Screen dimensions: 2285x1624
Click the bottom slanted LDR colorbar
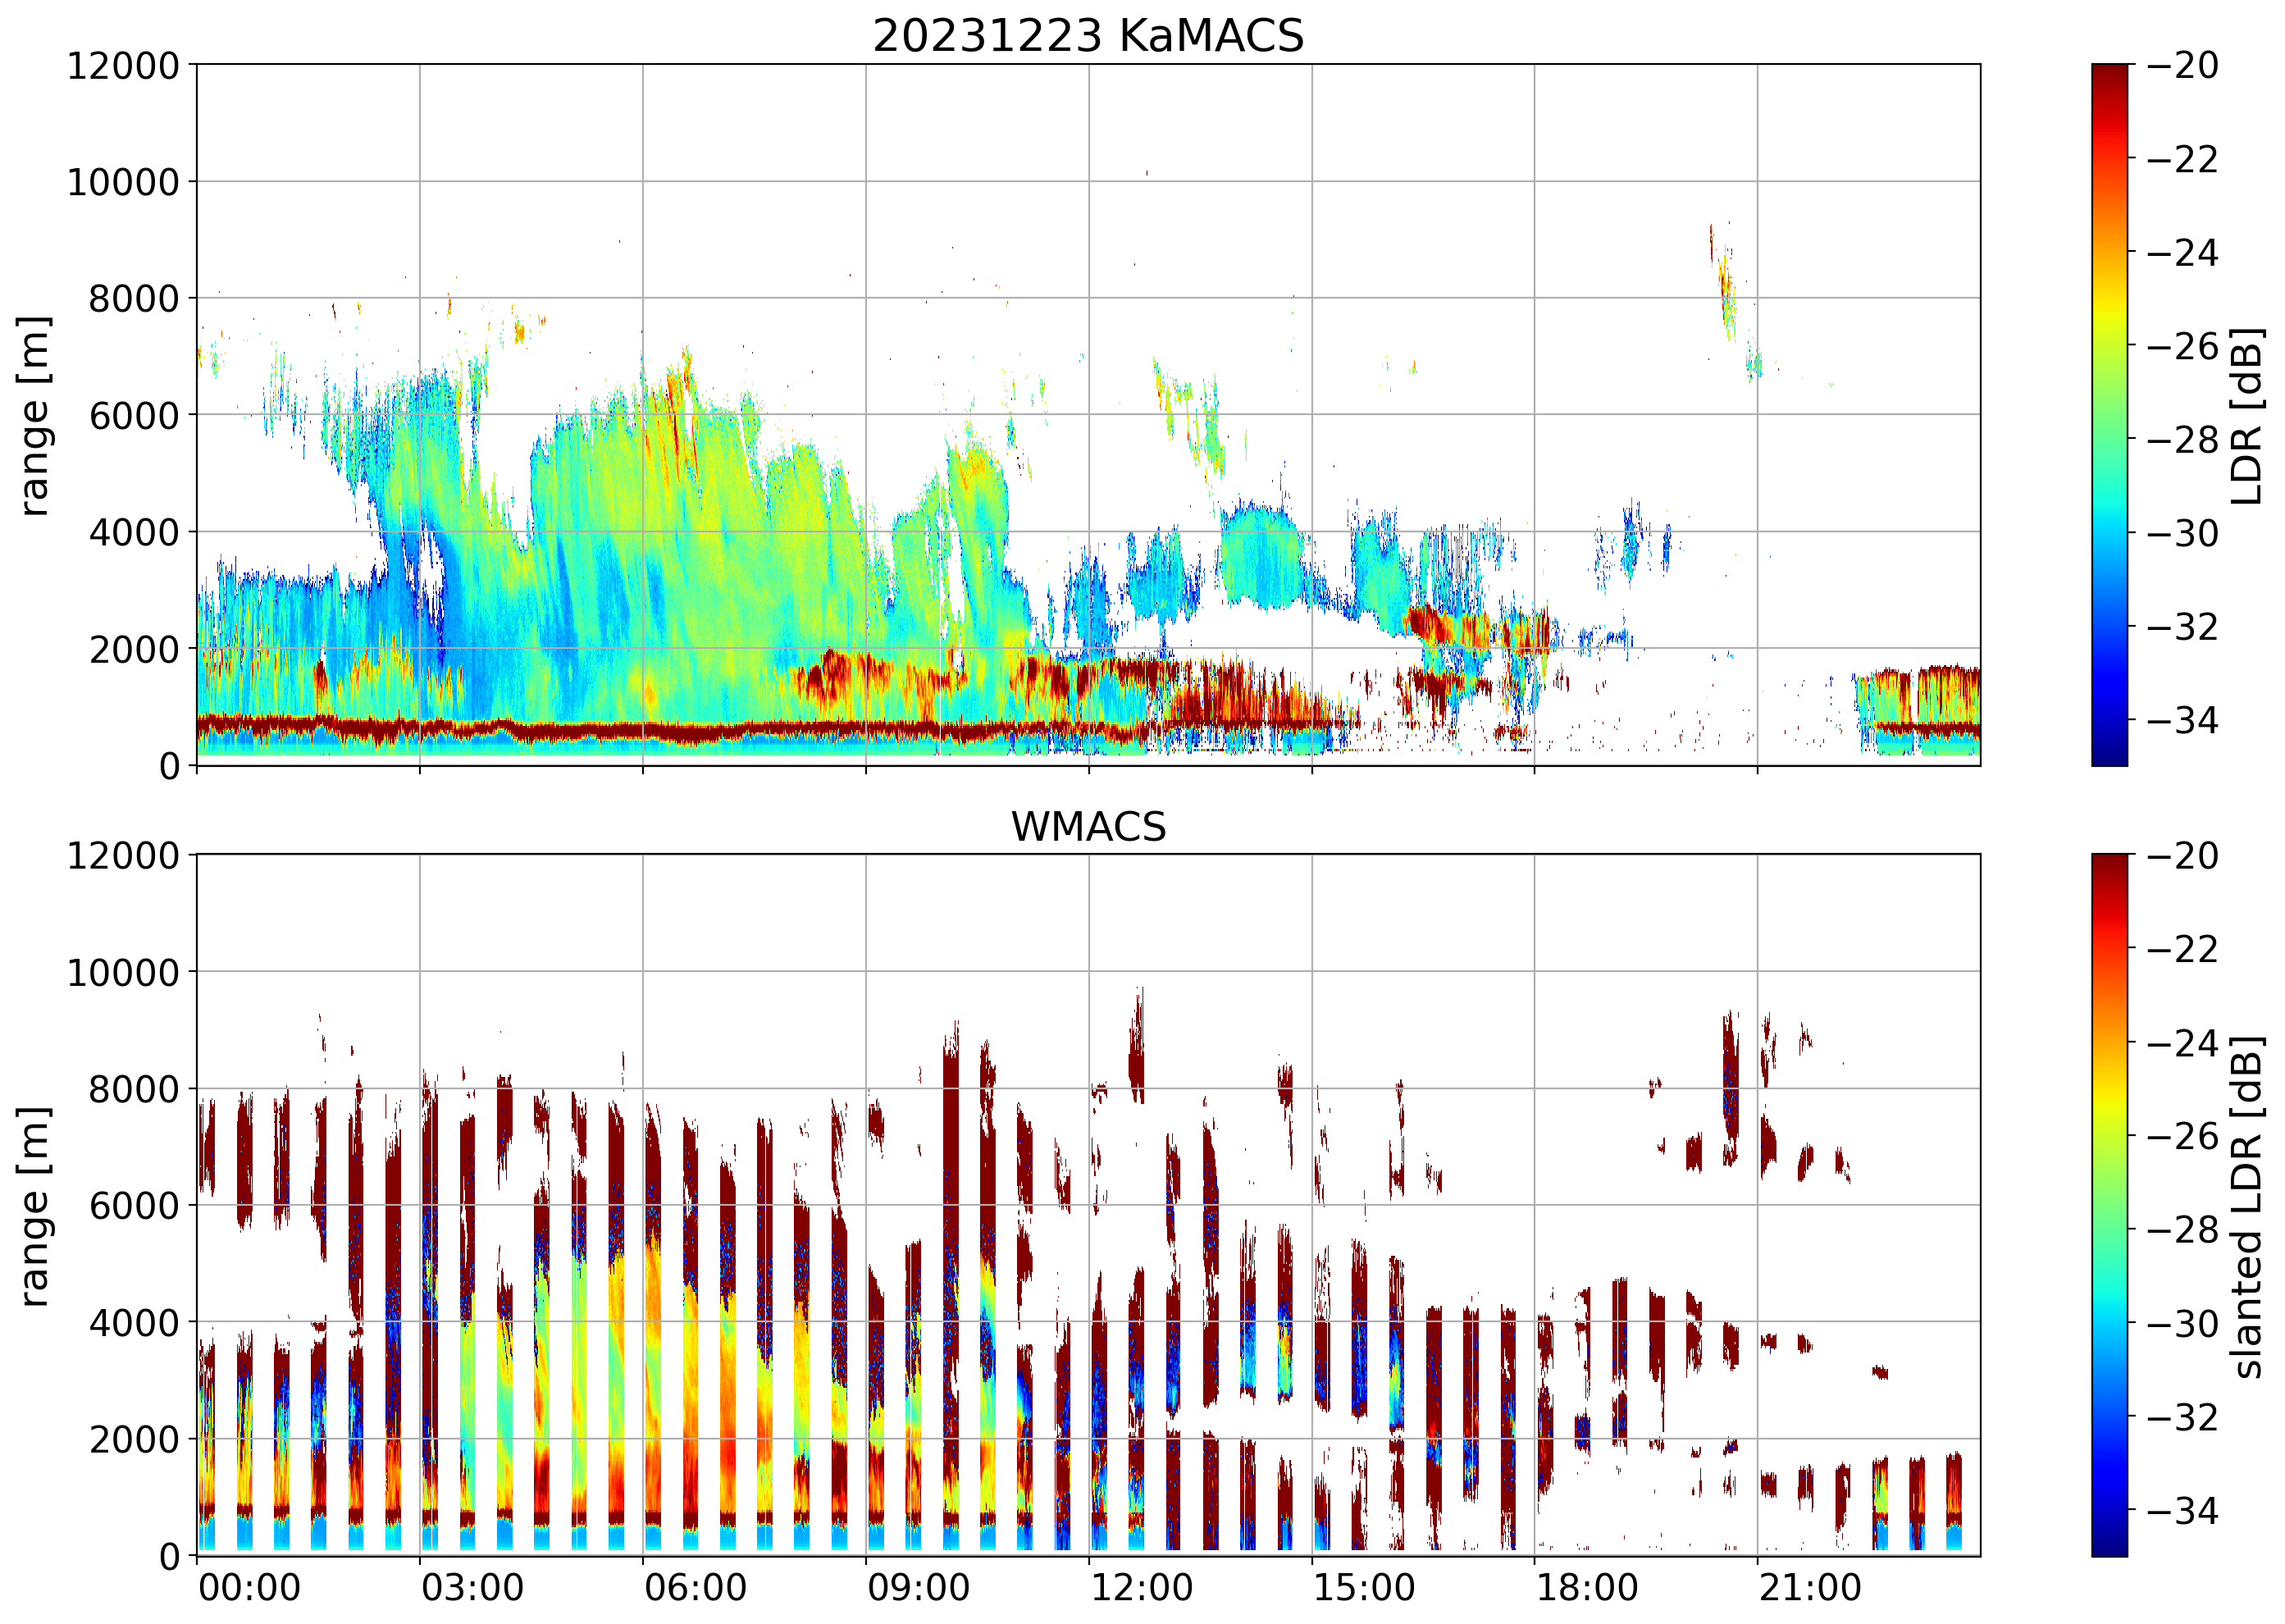[2109, 1205]
